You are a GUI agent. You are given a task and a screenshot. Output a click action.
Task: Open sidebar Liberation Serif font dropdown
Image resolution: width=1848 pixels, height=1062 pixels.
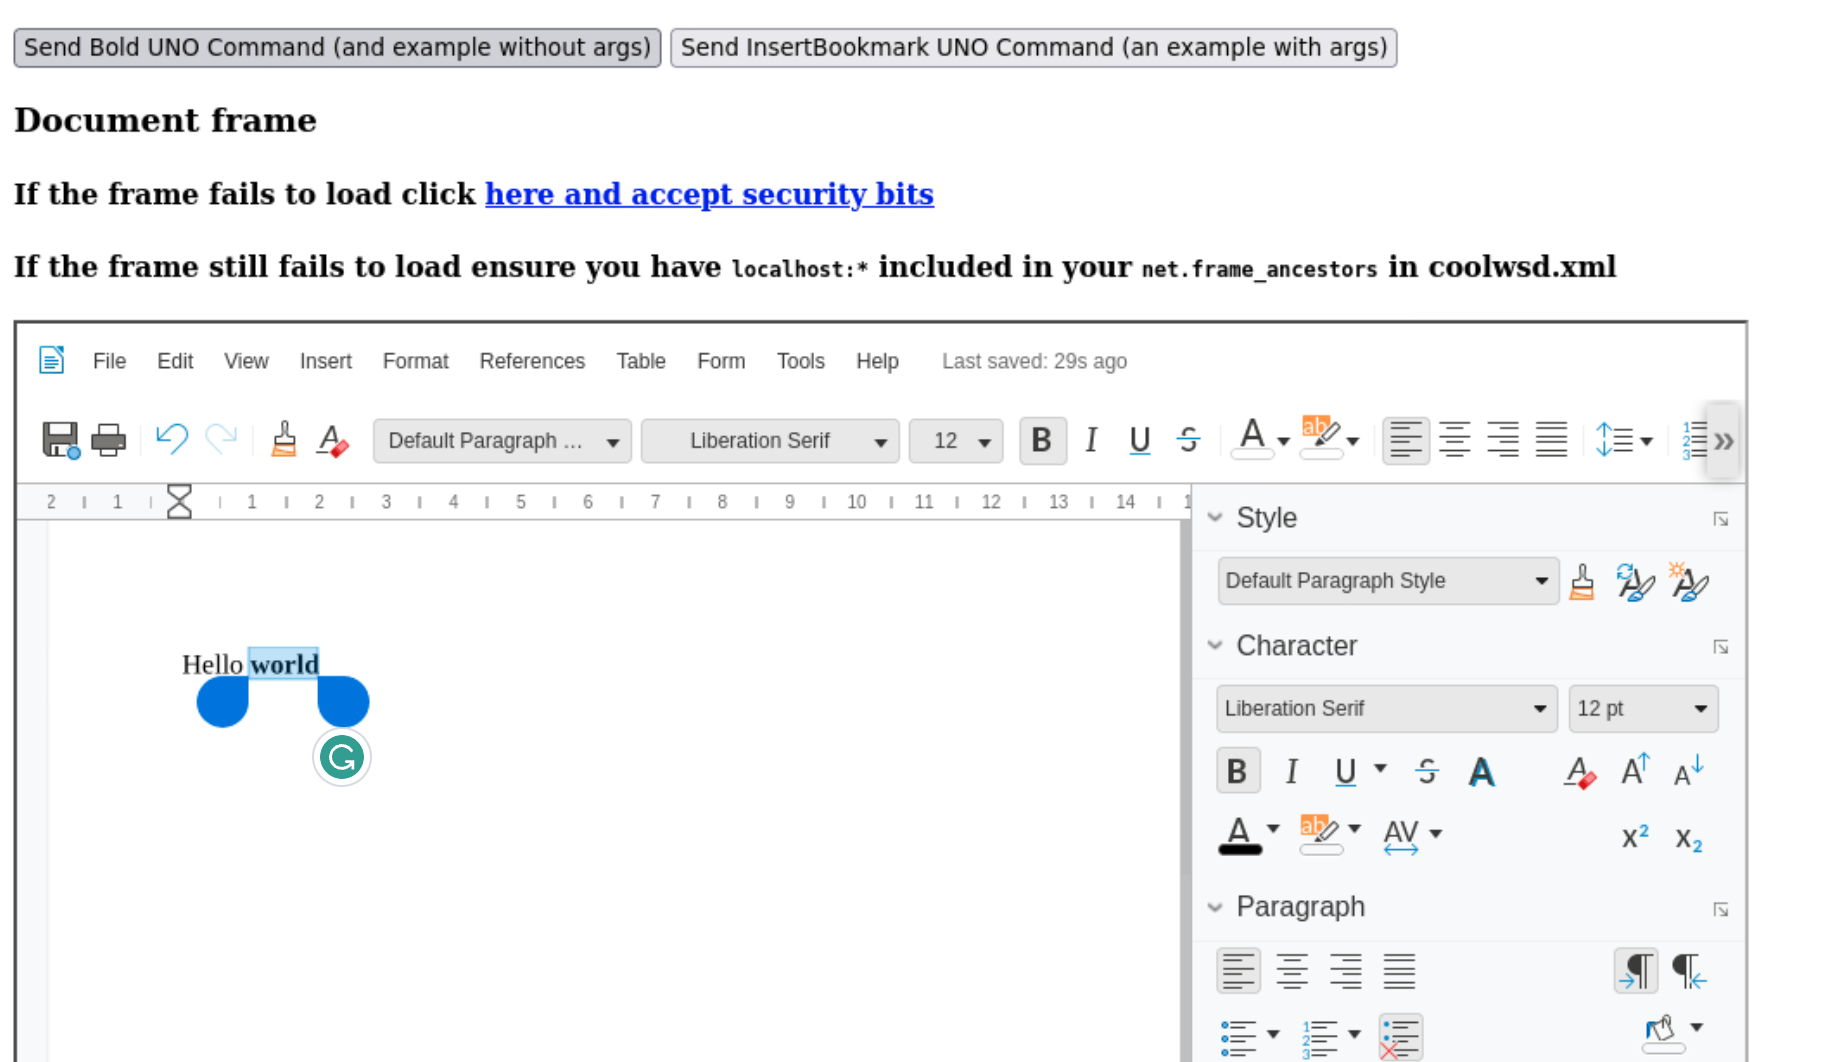[x=1387, y=709]
